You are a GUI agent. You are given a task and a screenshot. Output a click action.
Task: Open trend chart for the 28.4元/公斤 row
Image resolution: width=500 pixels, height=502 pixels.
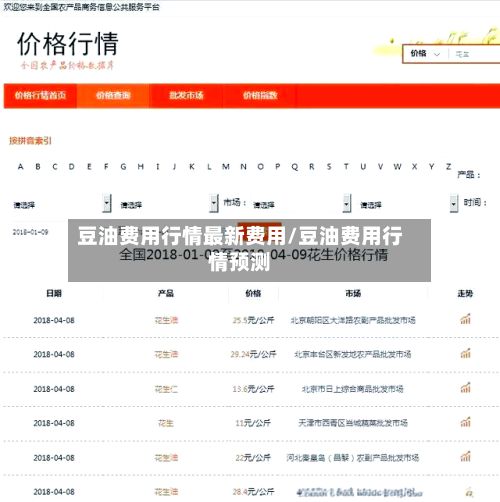pyautogui.click(x=469, y=491)
